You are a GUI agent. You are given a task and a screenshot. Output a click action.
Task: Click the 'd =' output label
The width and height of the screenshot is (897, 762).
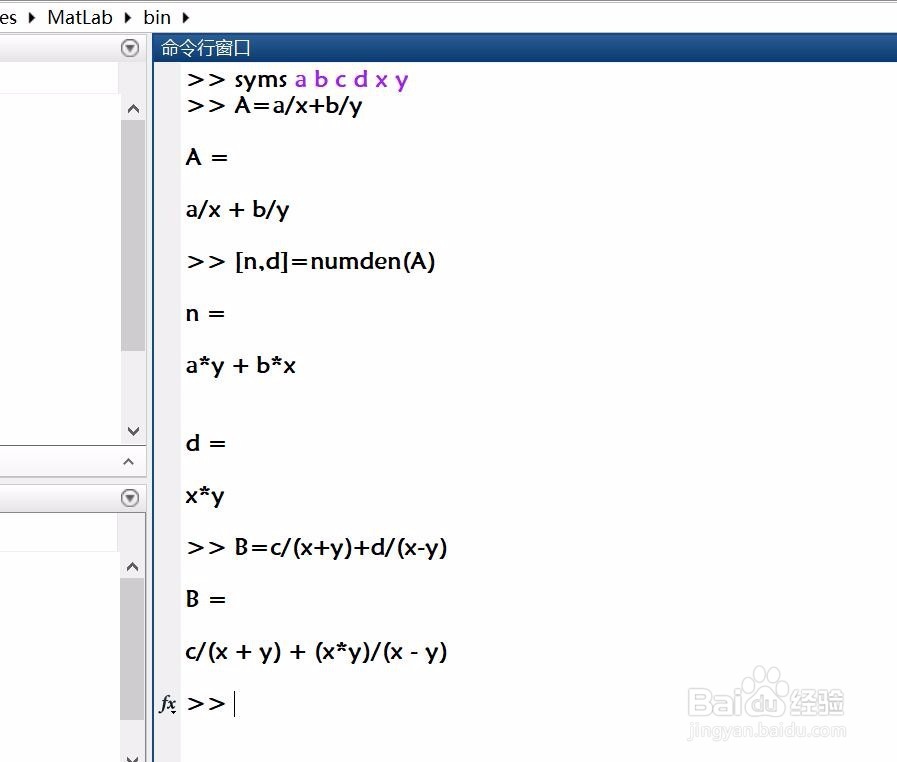(x=205, y=443)
